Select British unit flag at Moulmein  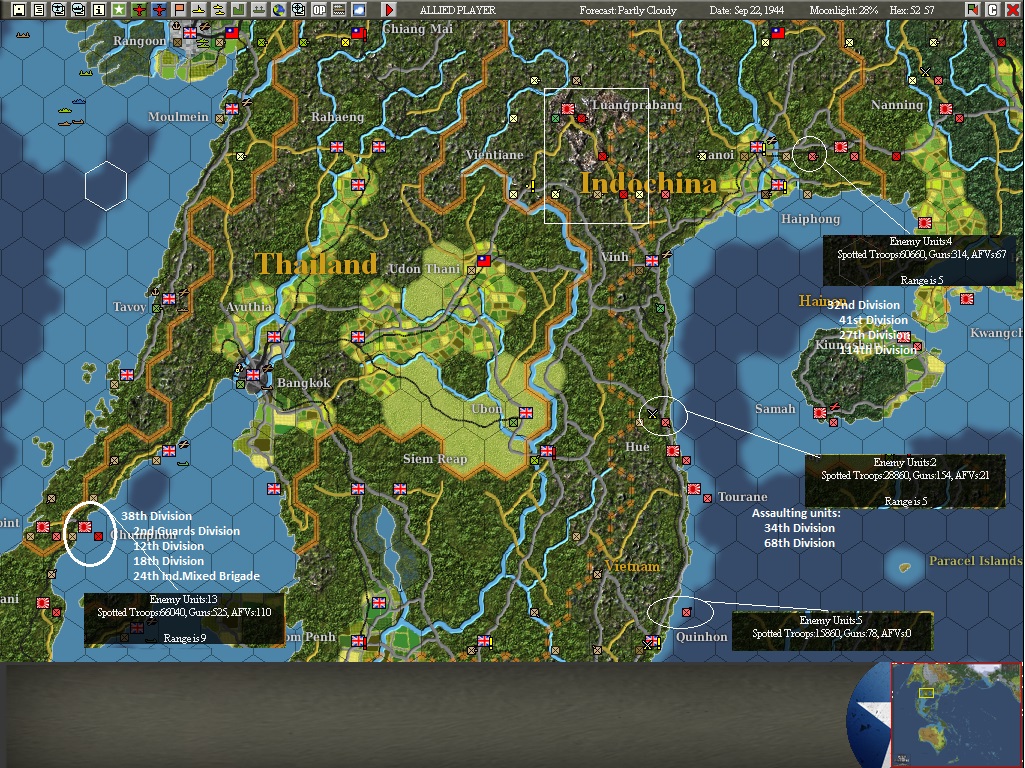point(232,109)
